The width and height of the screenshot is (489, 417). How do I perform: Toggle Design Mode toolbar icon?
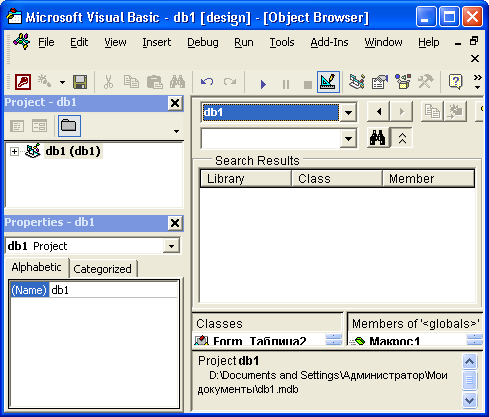tap(328, 82)
